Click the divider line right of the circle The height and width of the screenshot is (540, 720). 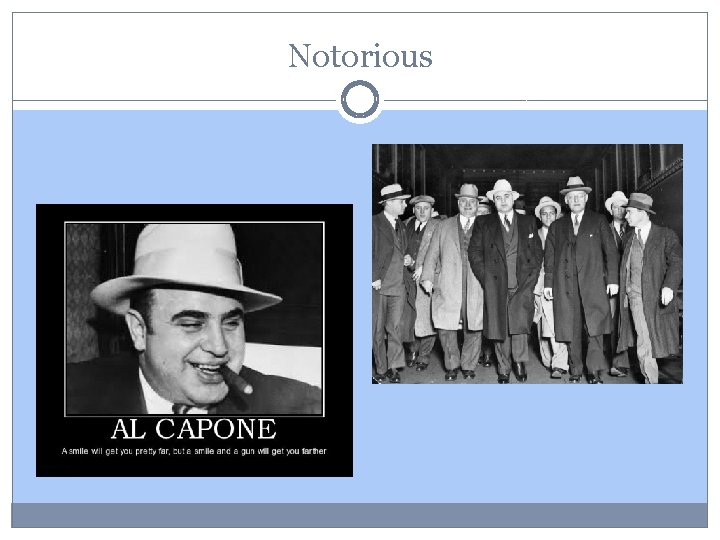[546, 100]
